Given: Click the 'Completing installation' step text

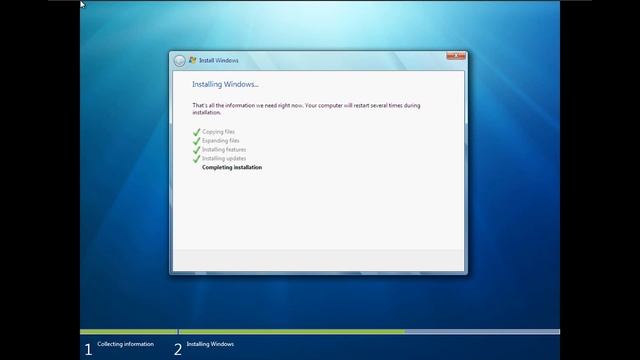Looking at the screenshot, I should tap(232, 167).
